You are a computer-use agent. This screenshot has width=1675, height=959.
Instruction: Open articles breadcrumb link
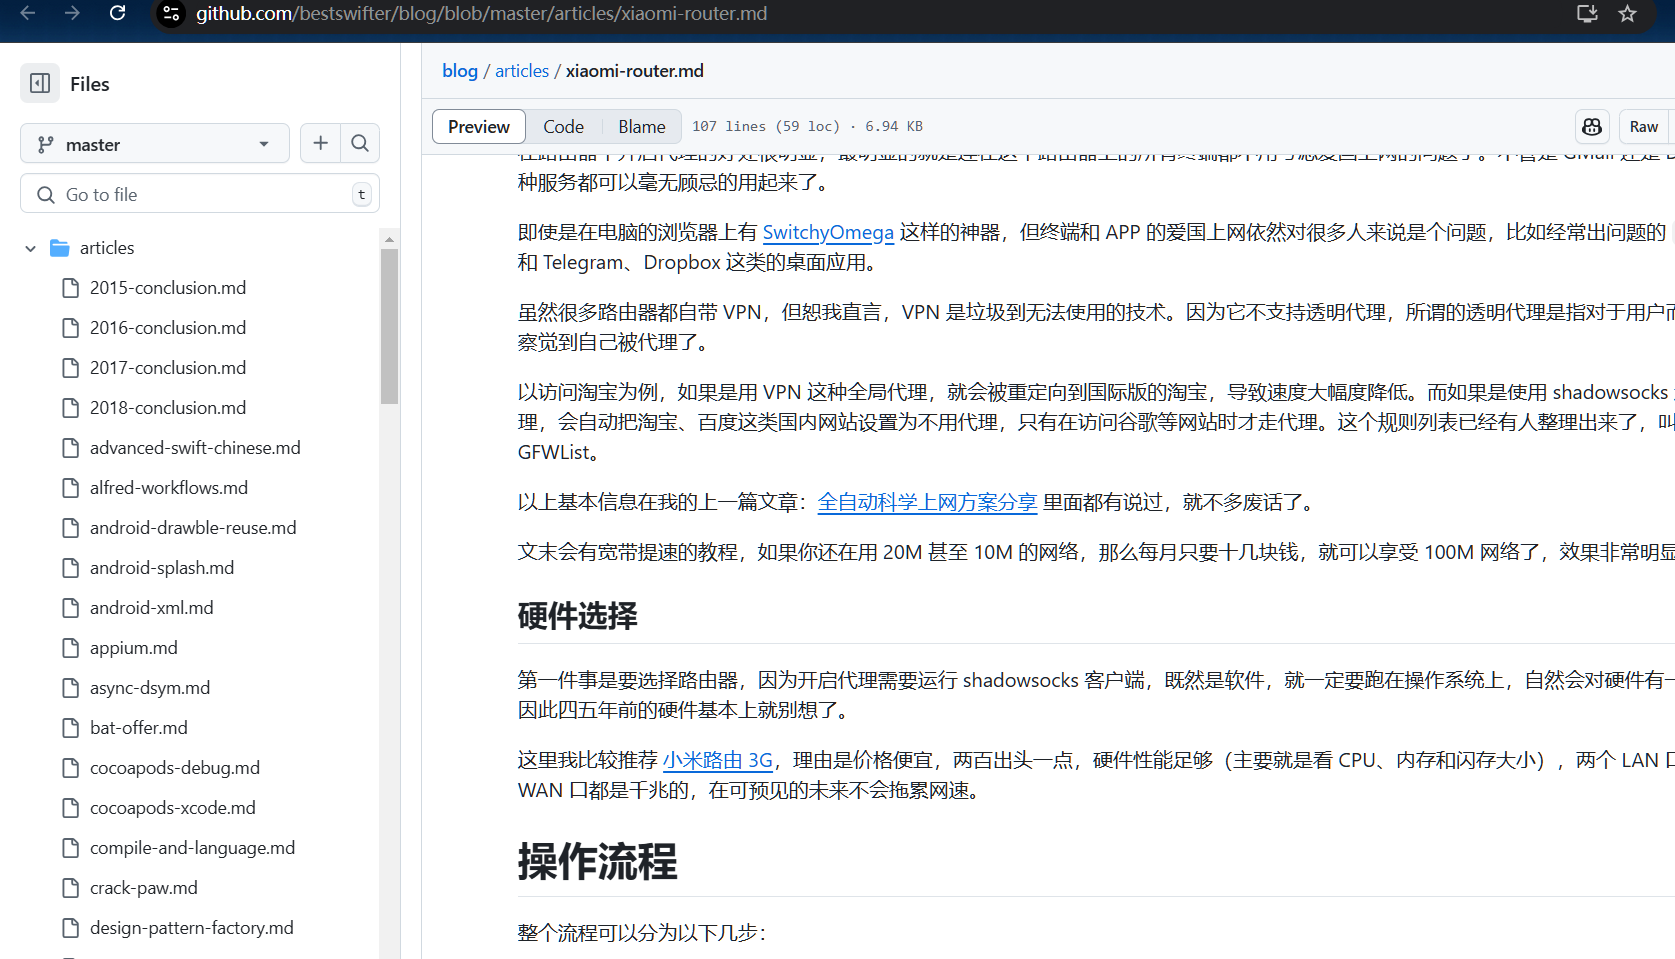click(522, 71)
